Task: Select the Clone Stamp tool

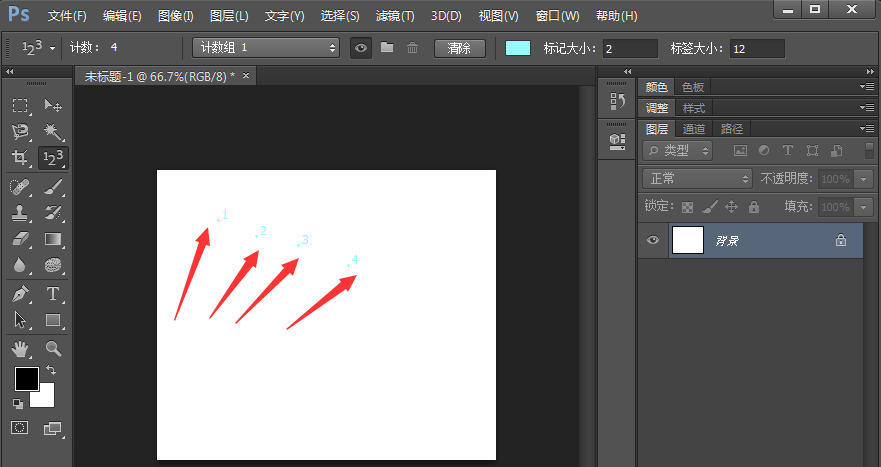Action: click(x=20, y=213)
